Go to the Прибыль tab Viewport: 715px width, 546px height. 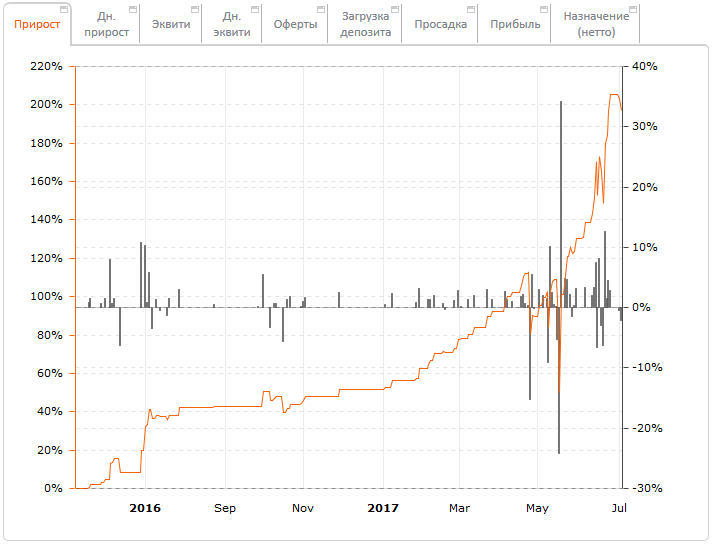[514, 24]
